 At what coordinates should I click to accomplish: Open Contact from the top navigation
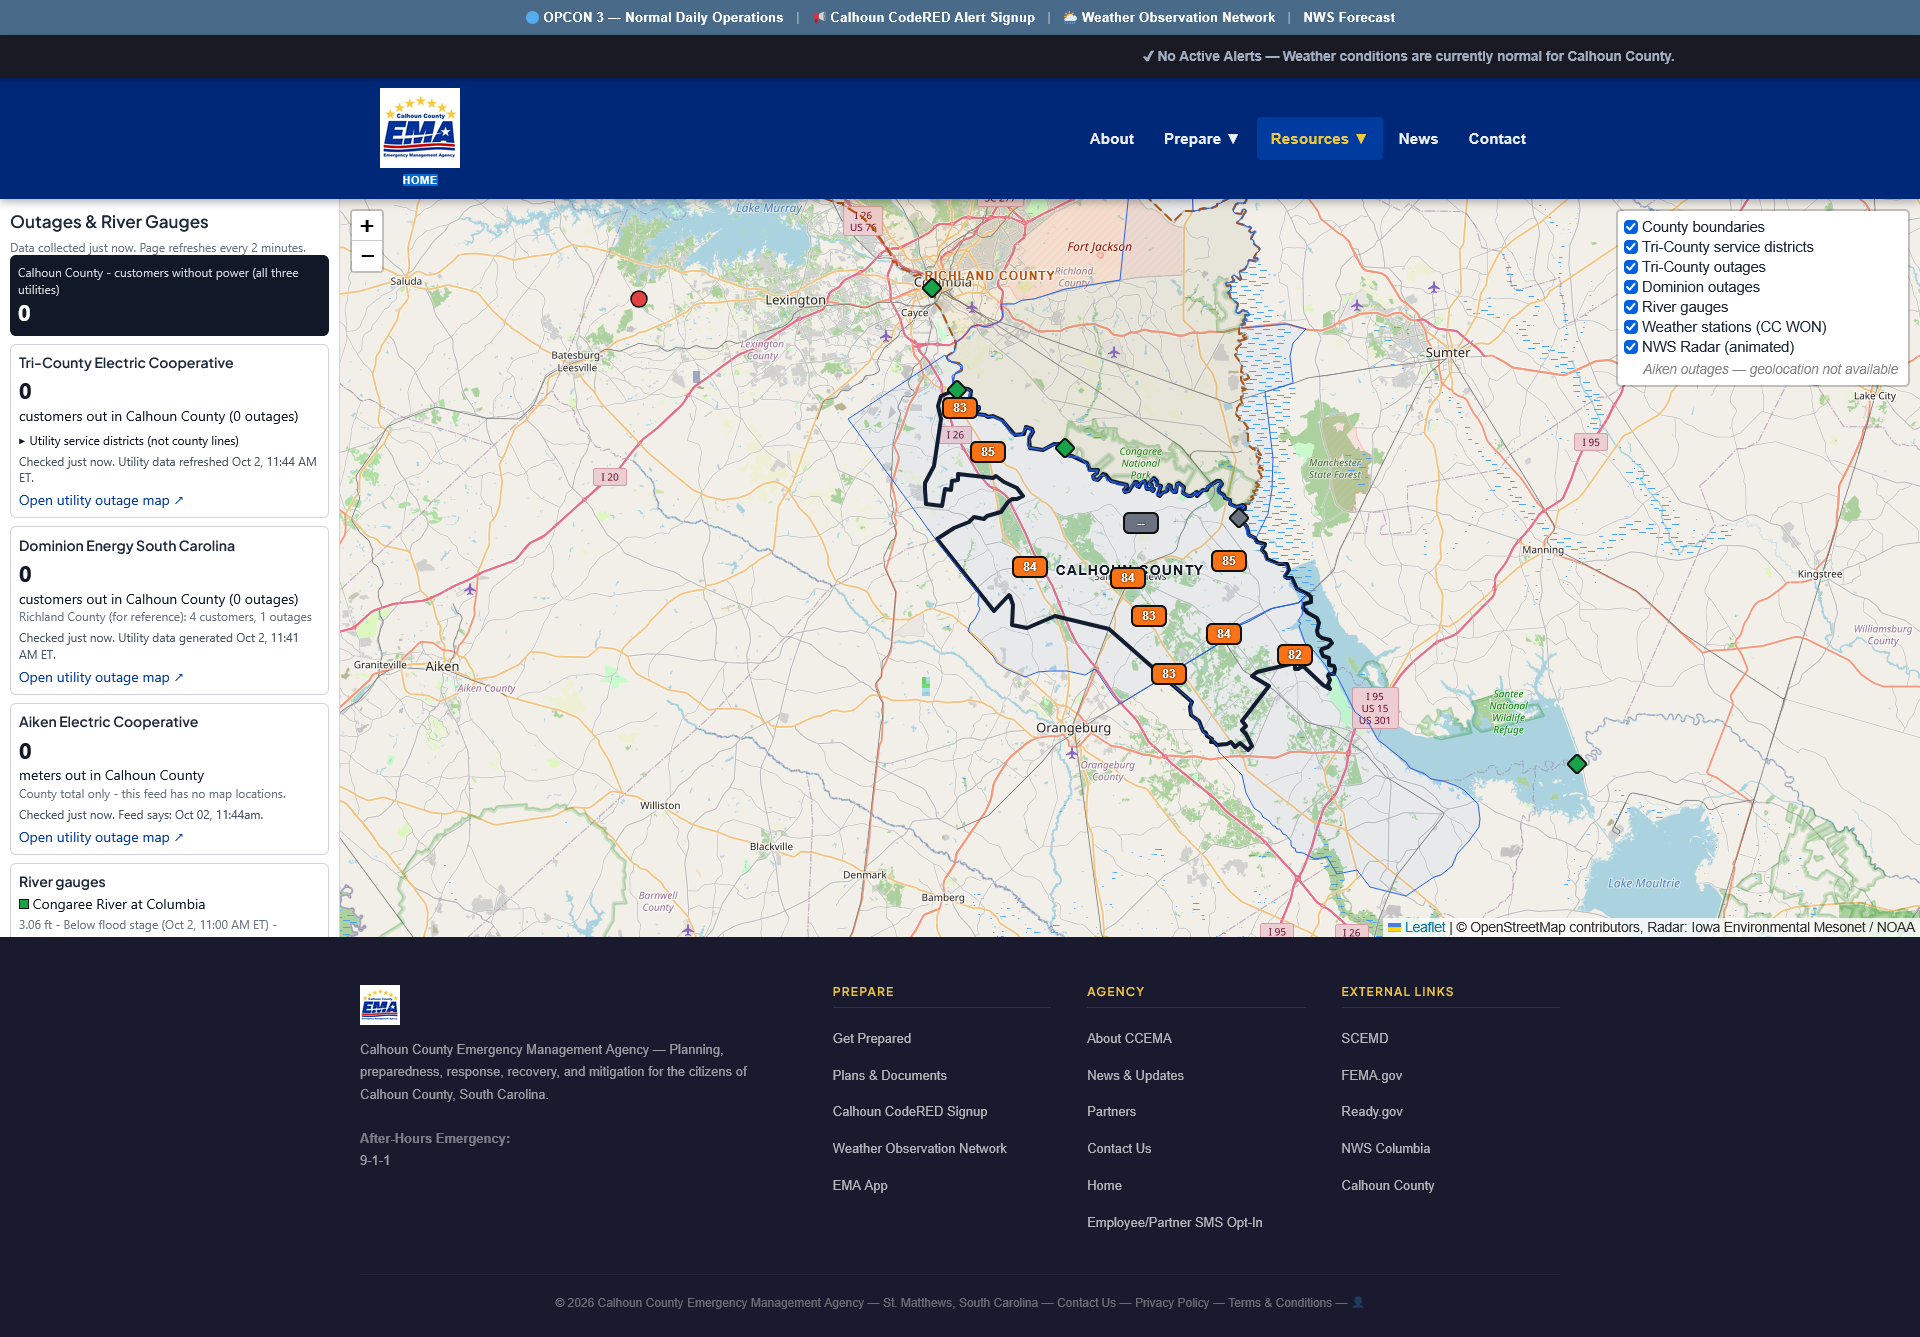[1497, 139]
